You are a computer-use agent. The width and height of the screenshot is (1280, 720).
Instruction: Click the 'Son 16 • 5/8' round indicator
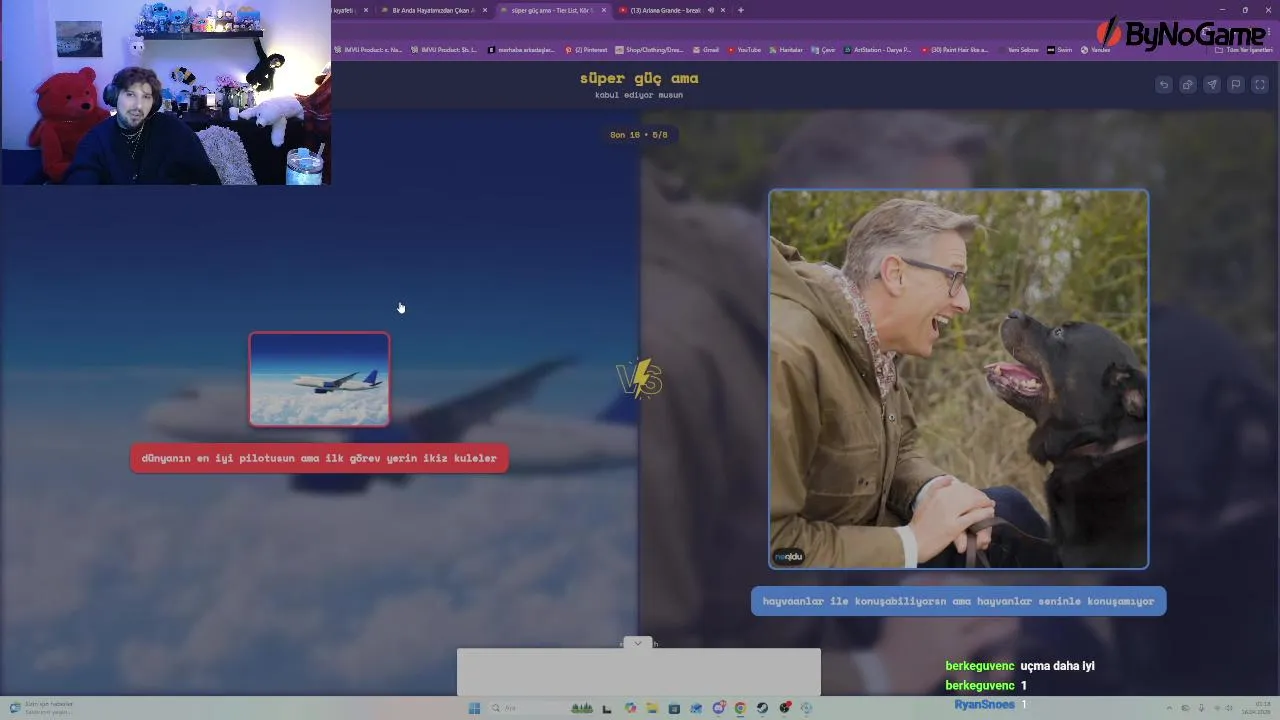(639, 134)
